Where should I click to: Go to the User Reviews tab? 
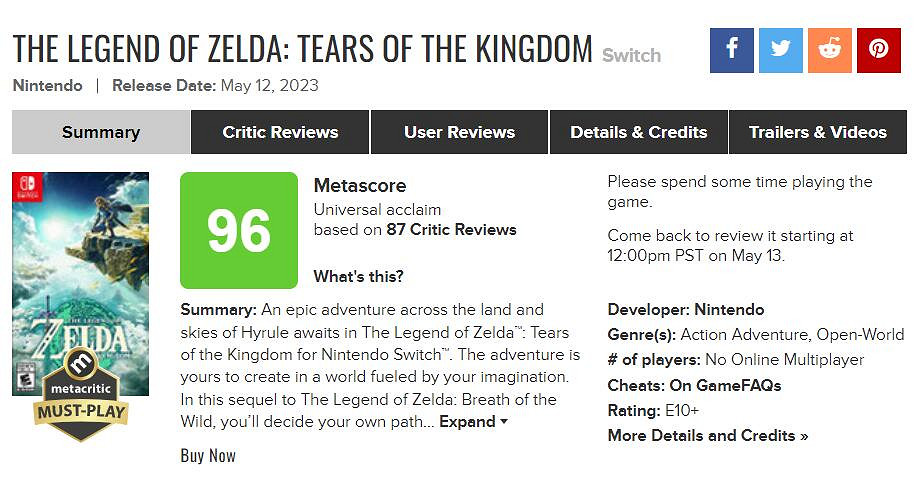point(459,132)
